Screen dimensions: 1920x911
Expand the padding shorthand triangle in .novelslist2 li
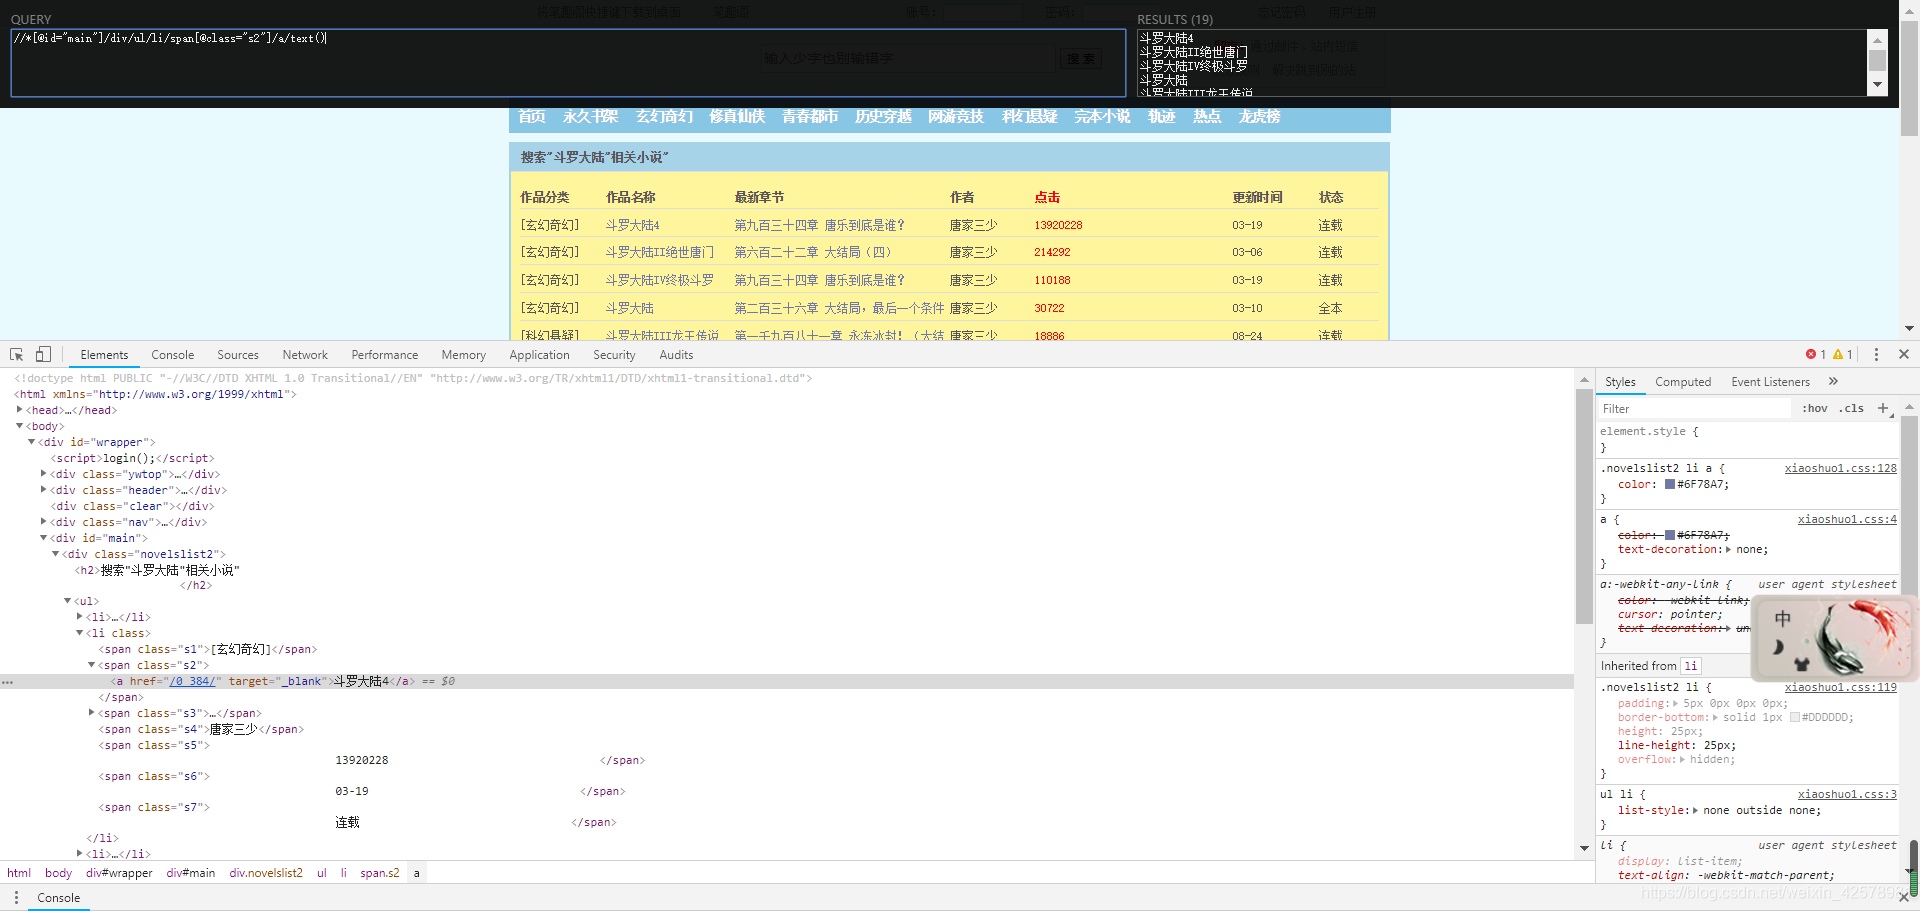point(1675,703)
